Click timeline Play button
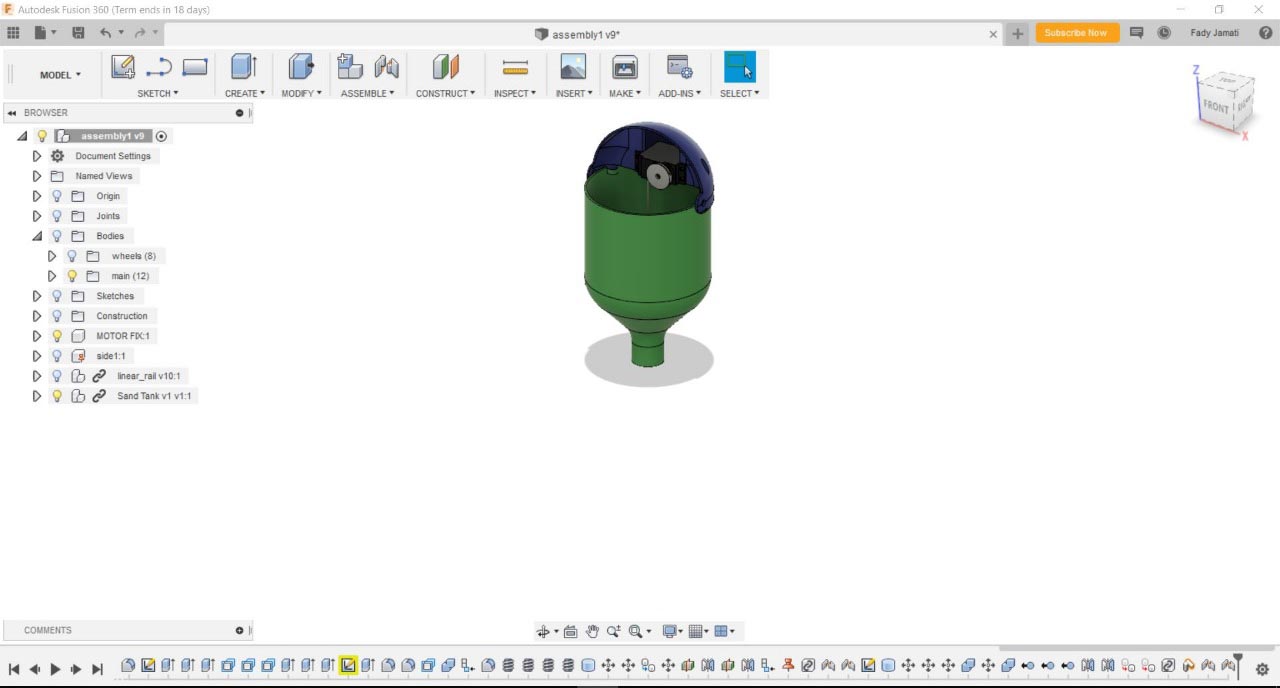This screenshot has height=688, width=1280. click(55, 669)
